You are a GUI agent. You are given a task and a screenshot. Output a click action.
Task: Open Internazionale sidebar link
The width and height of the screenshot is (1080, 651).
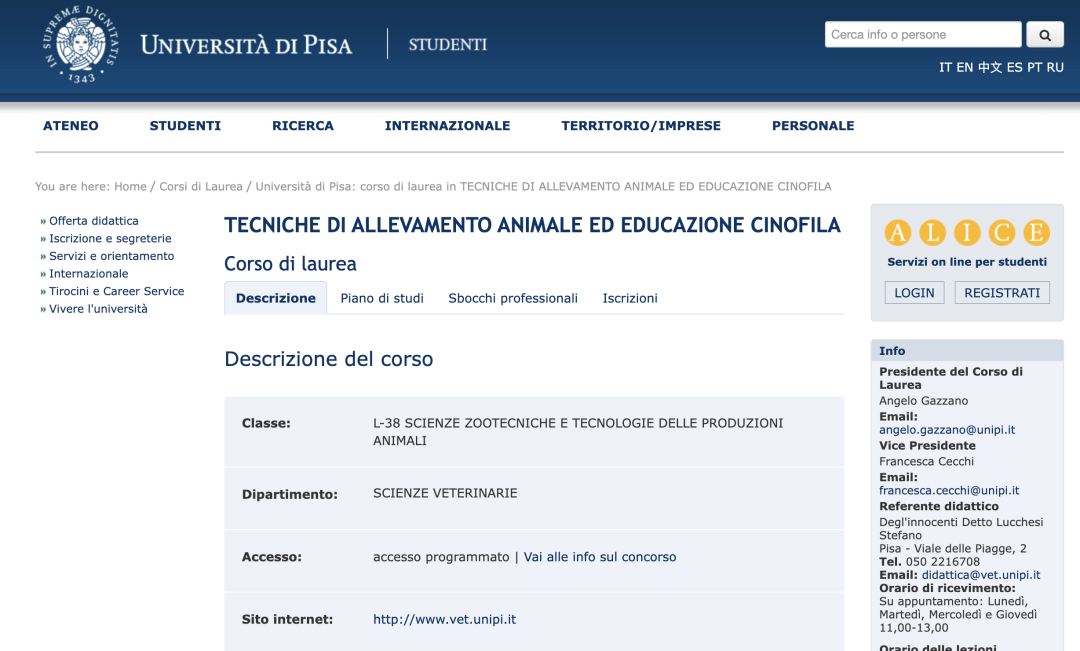point(88,273)
